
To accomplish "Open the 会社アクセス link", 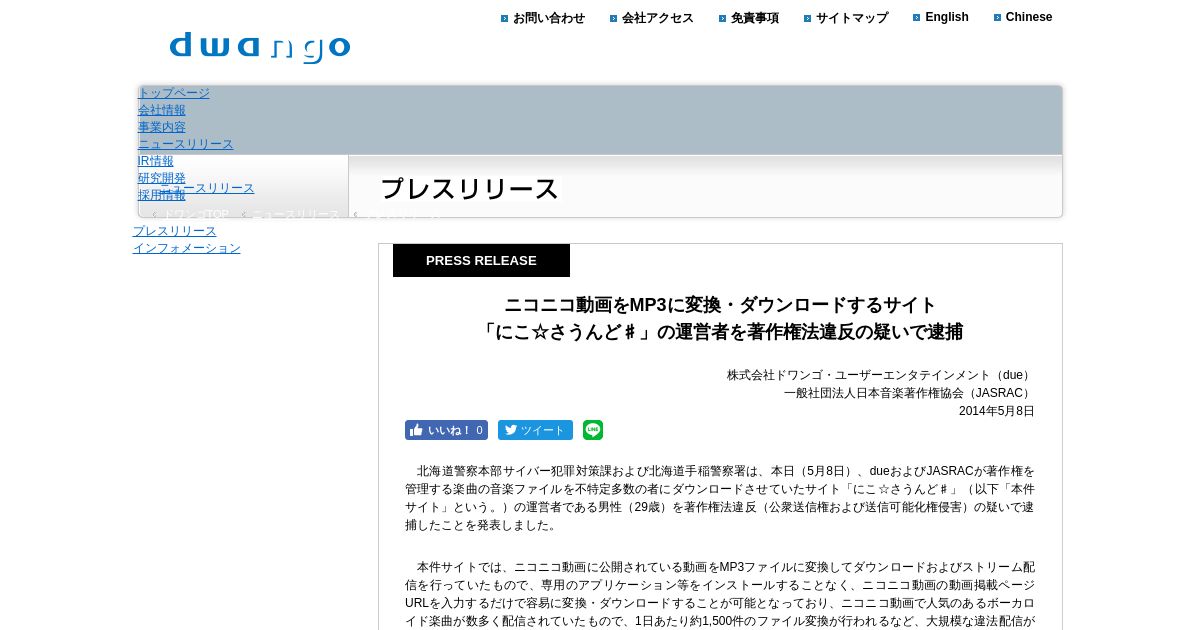I will [x=658, y=18].
